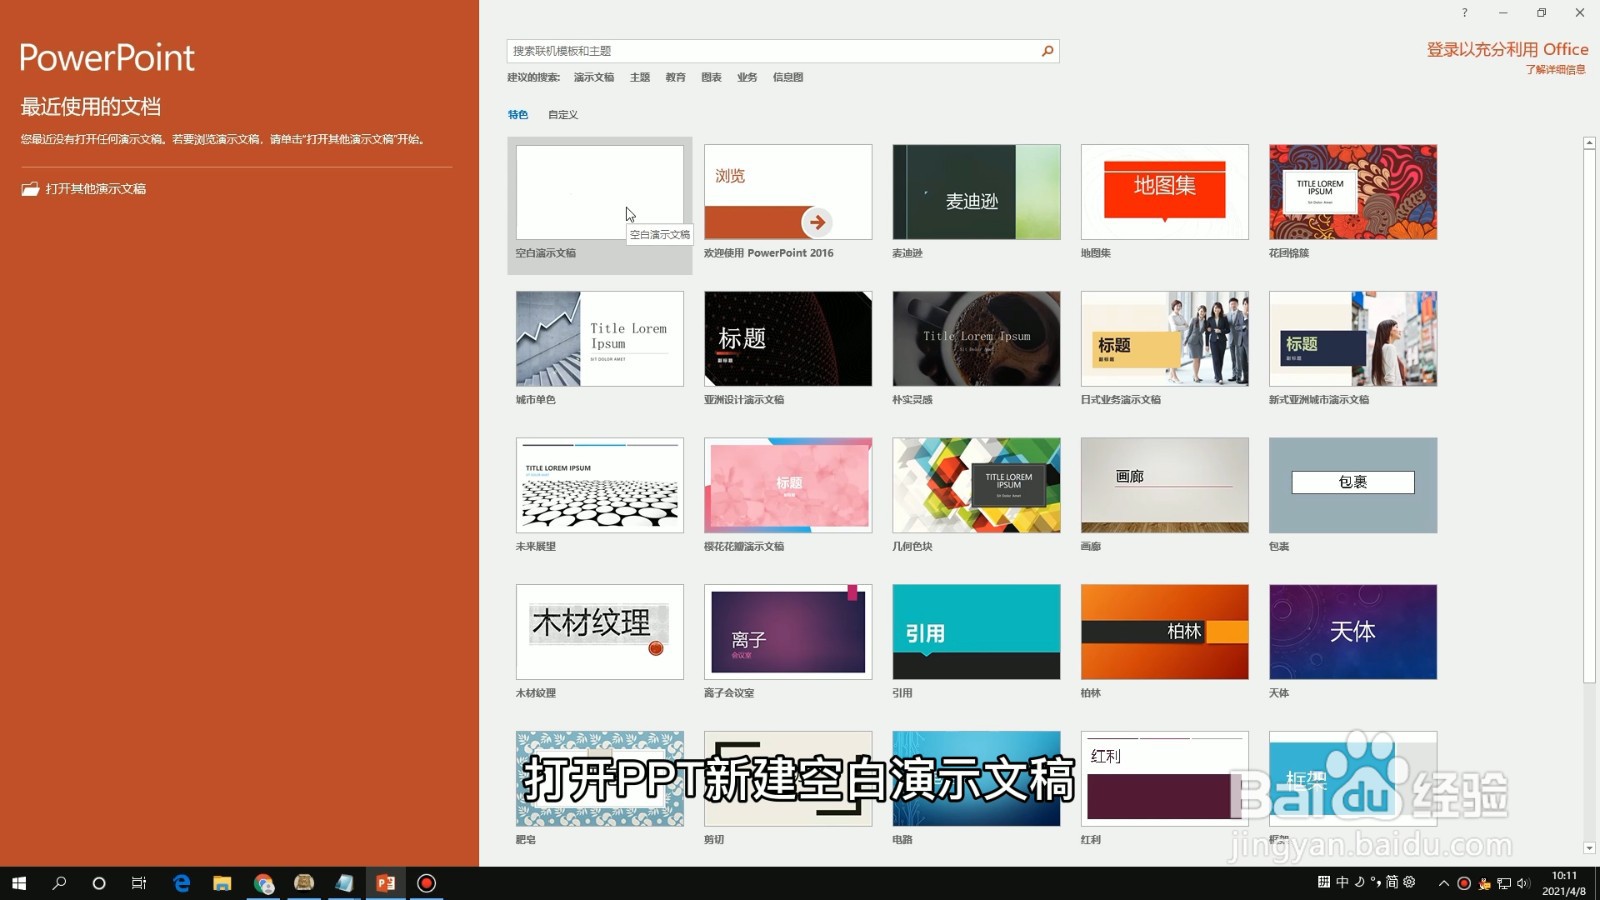
Task: Select the 柏林 orange template
Action: pyautogui.click(x=1165, y=632)
